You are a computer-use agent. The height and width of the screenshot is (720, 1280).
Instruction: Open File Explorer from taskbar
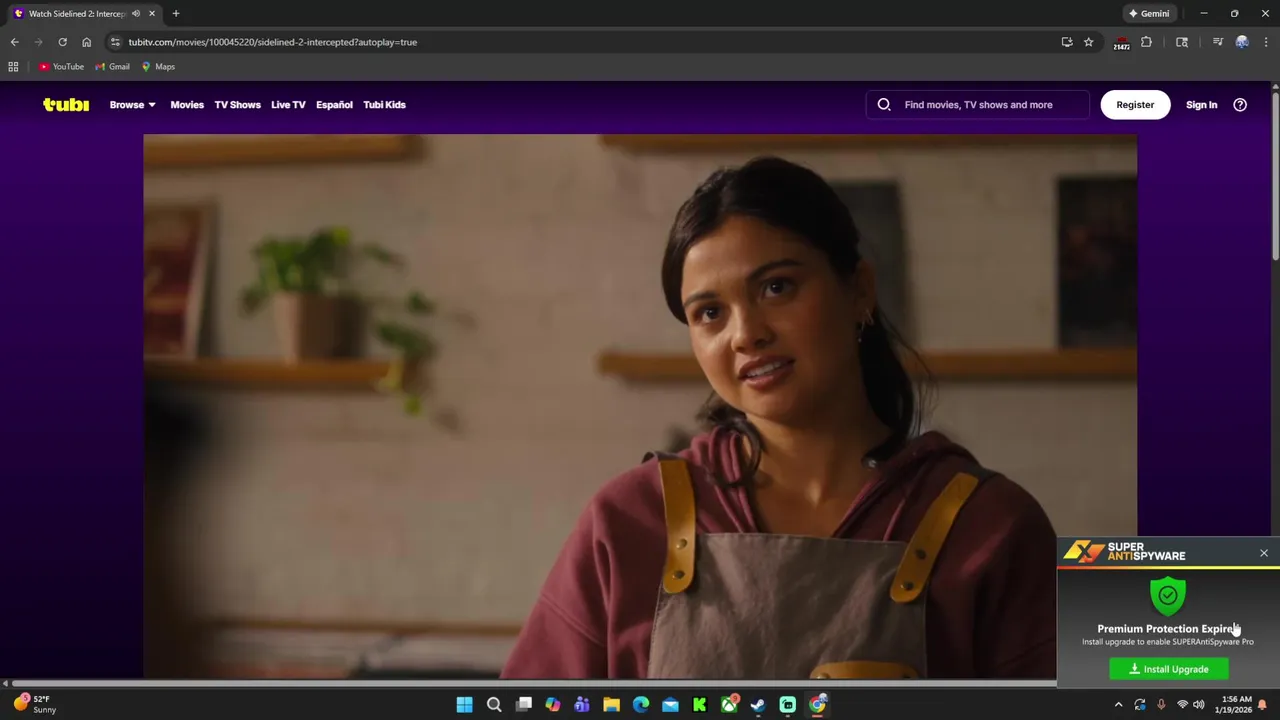coord(611,705)
